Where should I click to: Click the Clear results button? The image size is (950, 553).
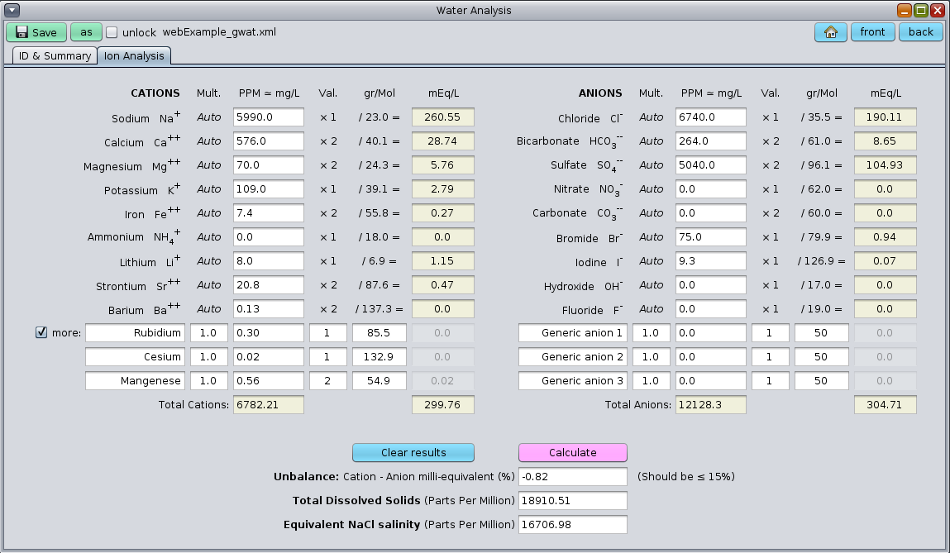pyautogui.click(x=413, y=452)
